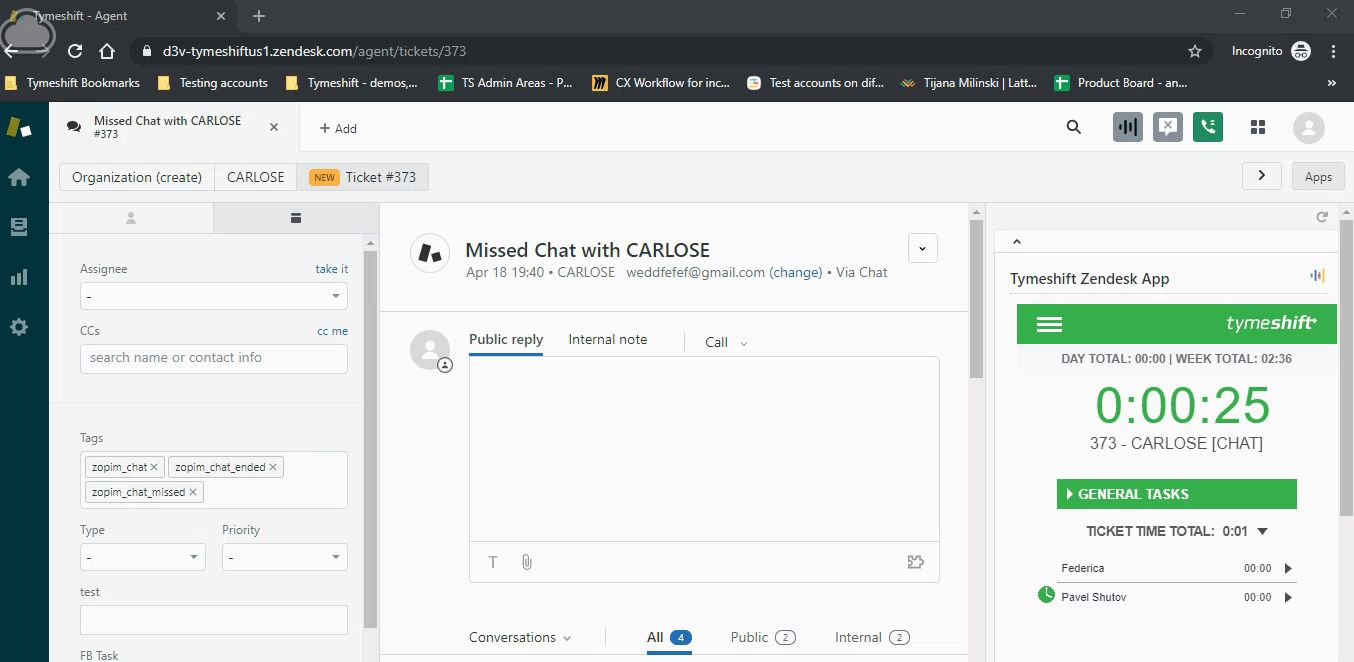The image size is (1354, 662).
Task: Click the test text field
Action: click(214, 620)
